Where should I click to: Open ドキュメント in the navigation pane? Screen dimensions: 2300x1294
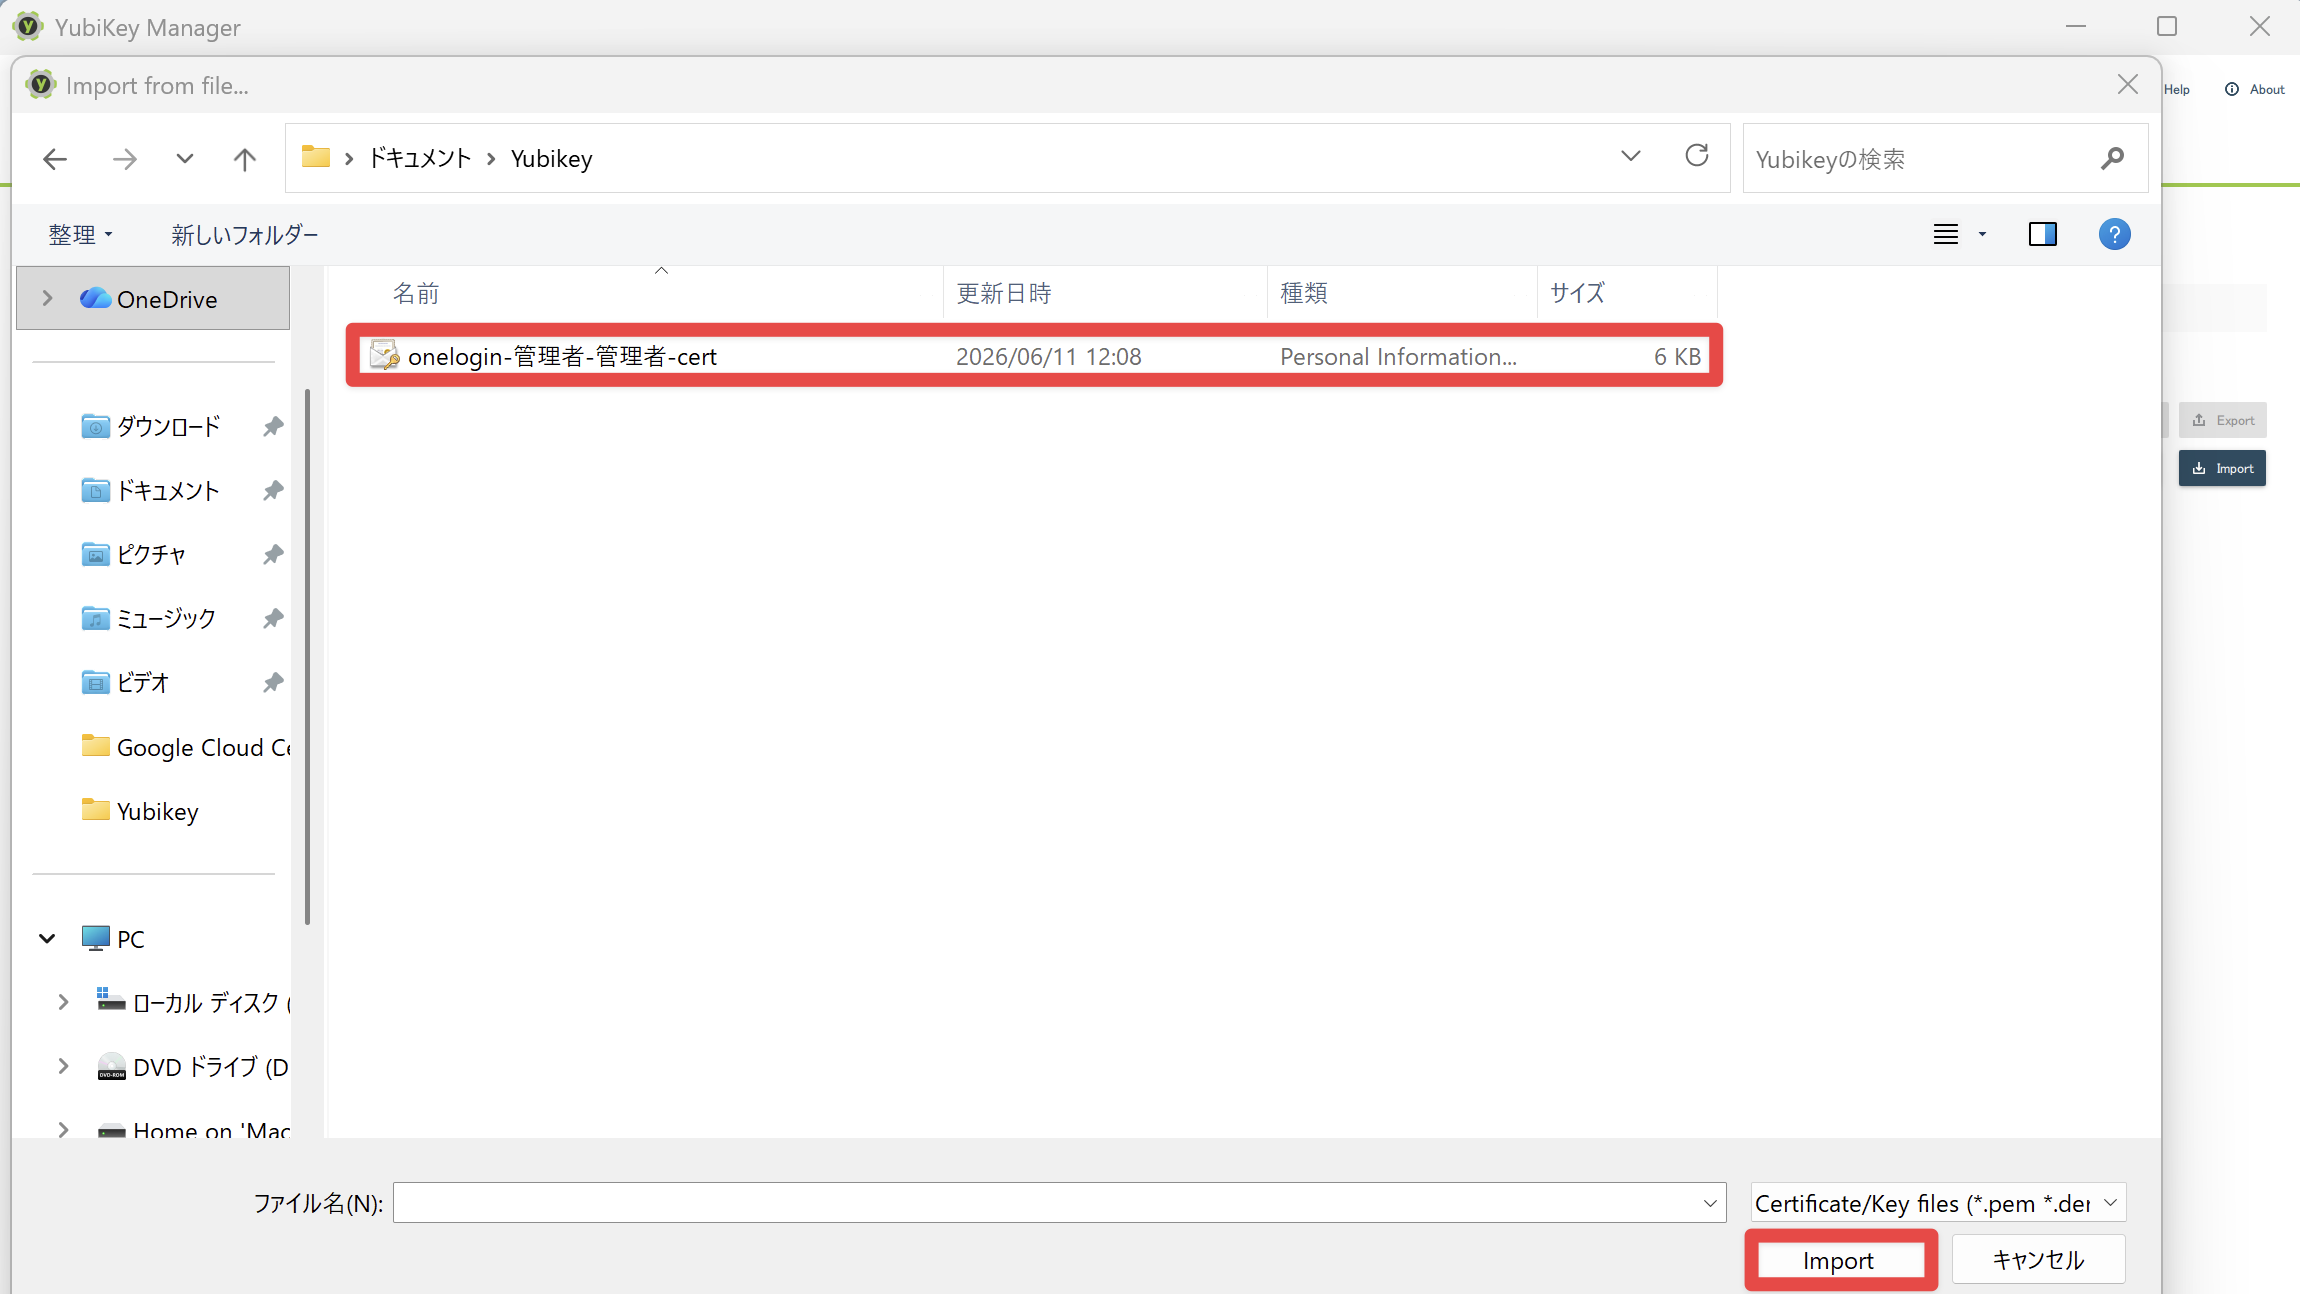click(167, 491)
